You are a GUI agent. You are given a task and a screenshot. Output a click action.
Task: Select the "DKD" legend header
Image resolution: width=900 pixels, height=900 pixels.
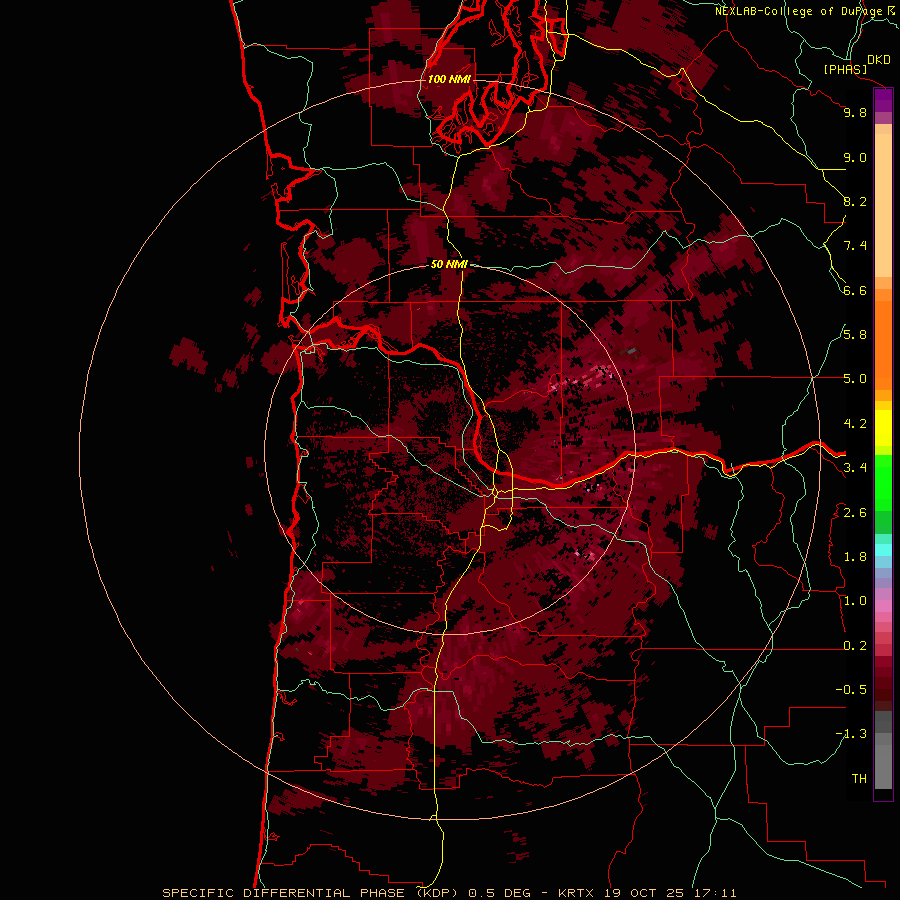click(x=879, y=60)
